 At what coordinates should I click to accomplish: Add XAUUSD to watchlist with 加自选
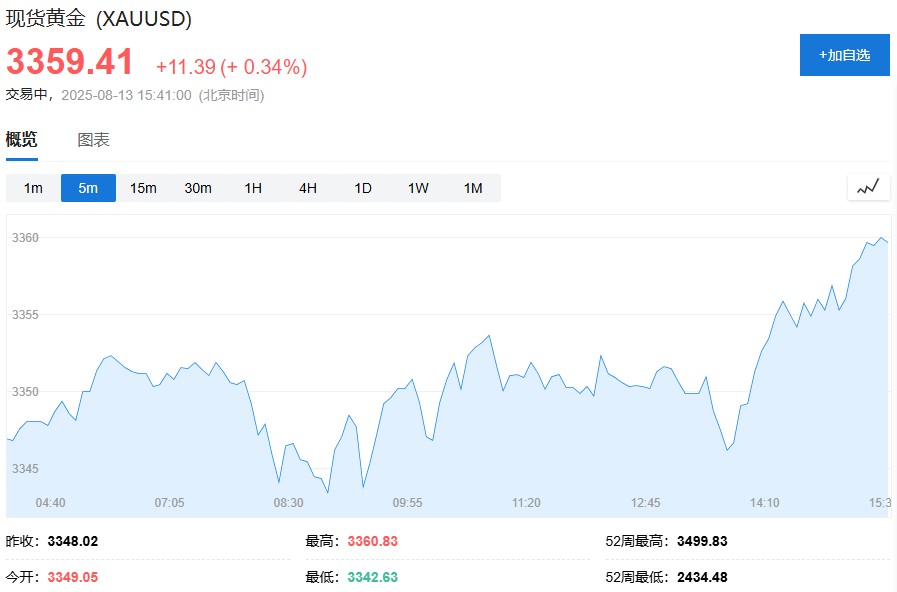(844, 55)
